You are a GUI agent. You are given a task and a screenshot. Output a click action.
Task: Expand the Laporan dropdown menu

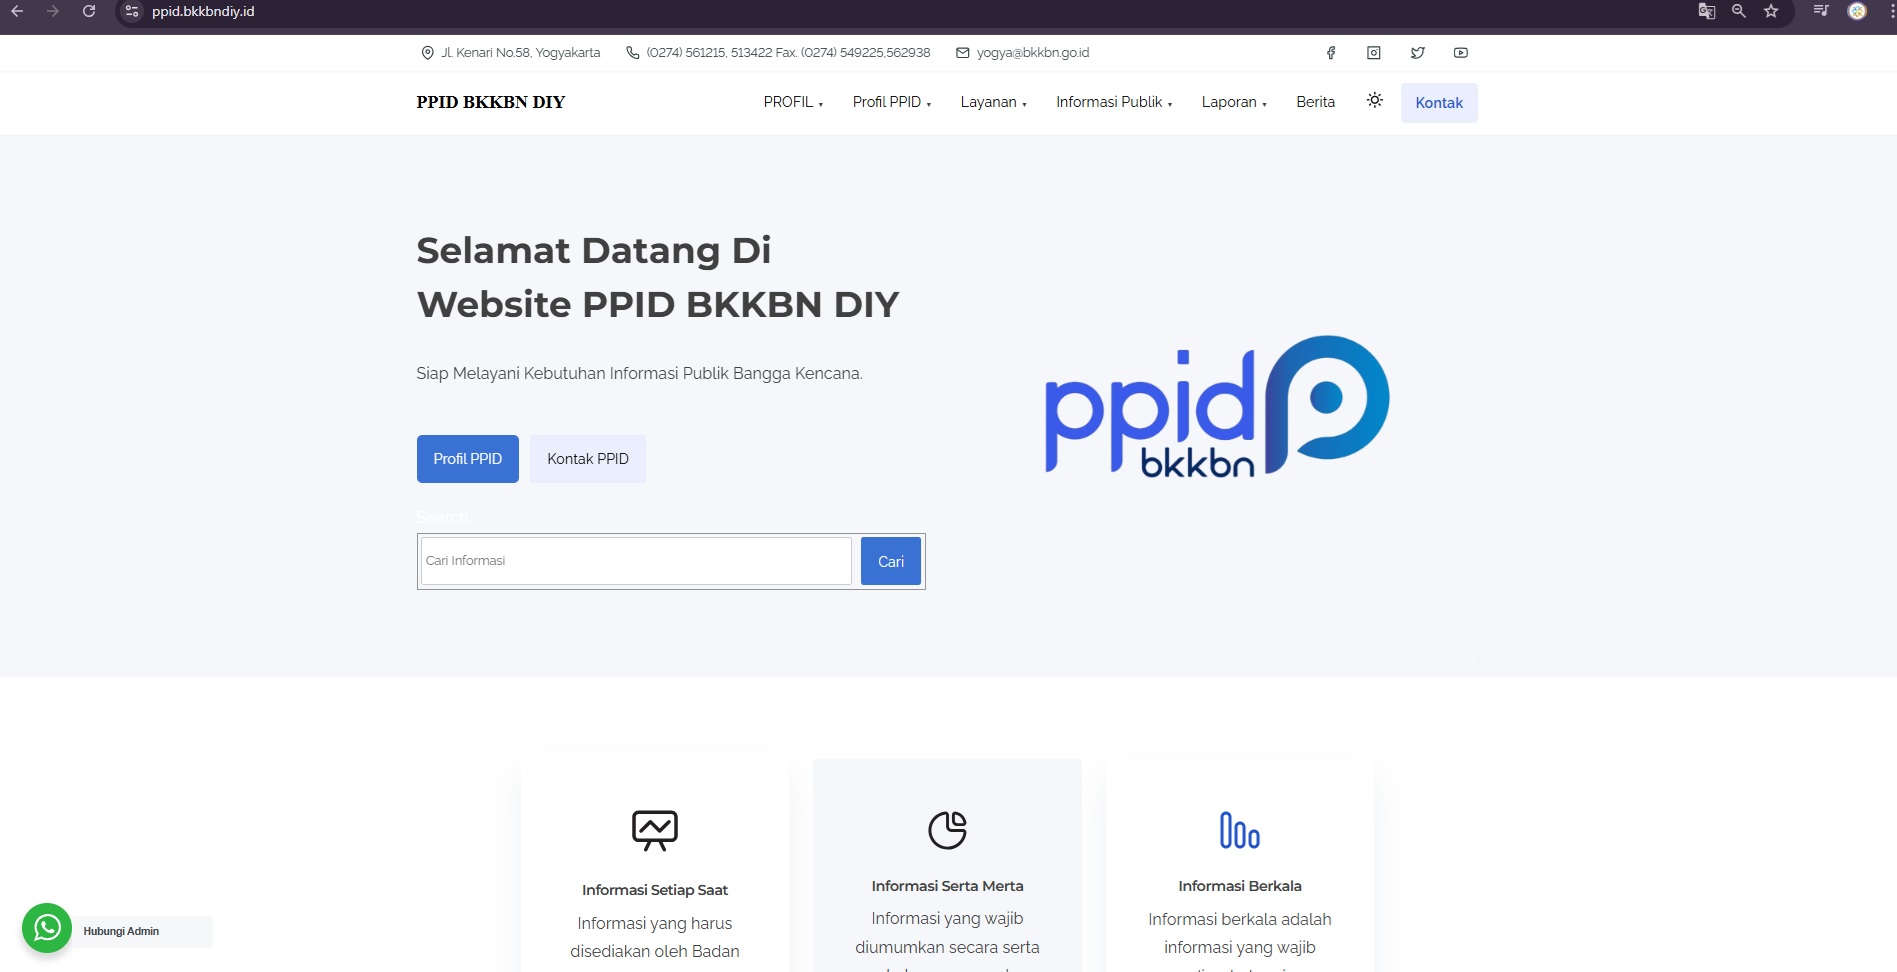[x=1234, y=102]
